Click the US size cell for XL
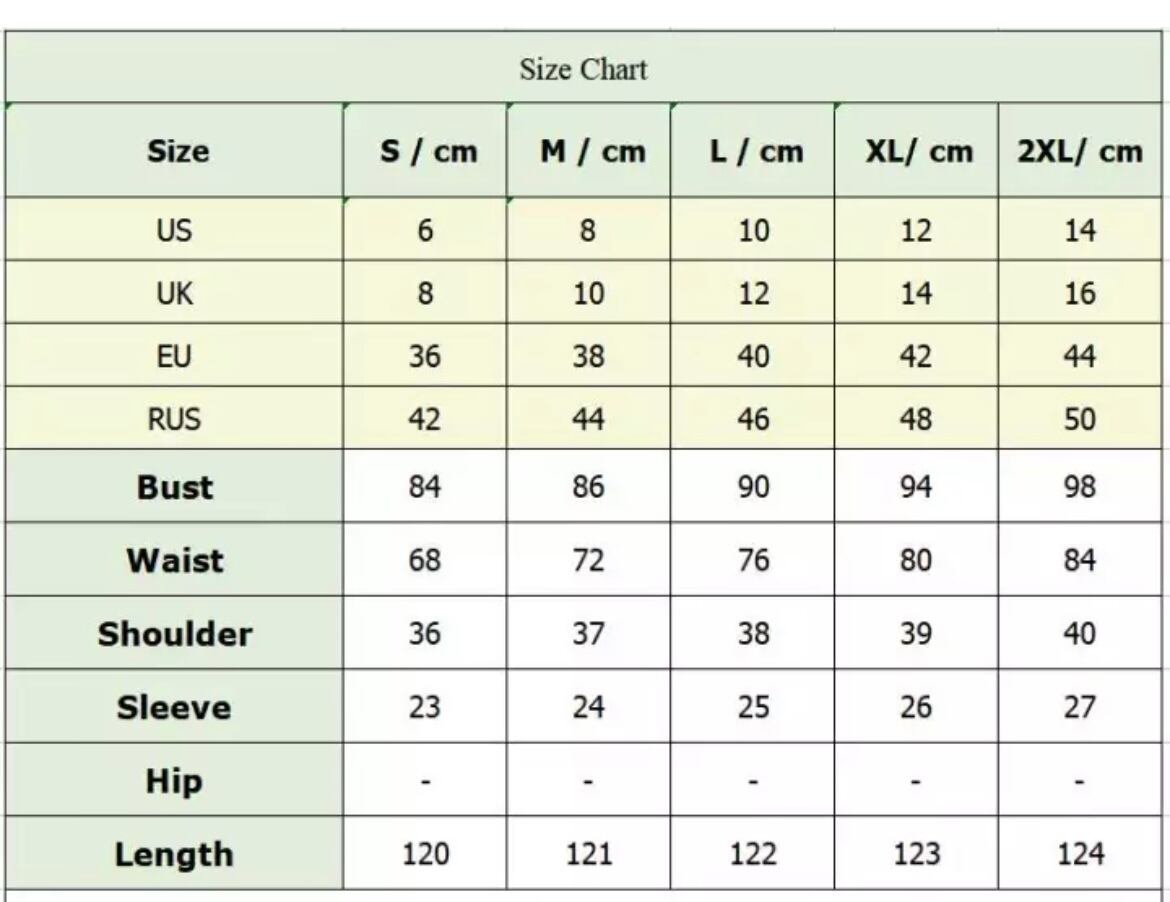The height and width of the screenshot is (902, 1170). click(x=916, y=231)
